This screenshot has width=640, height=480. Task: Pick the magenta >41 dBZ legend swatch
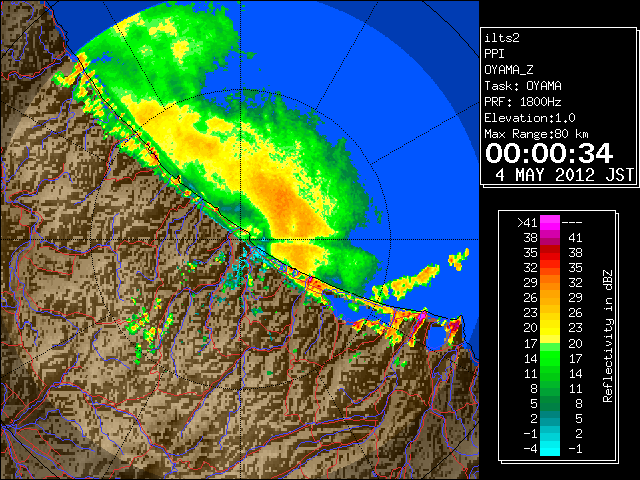point(550,222)
